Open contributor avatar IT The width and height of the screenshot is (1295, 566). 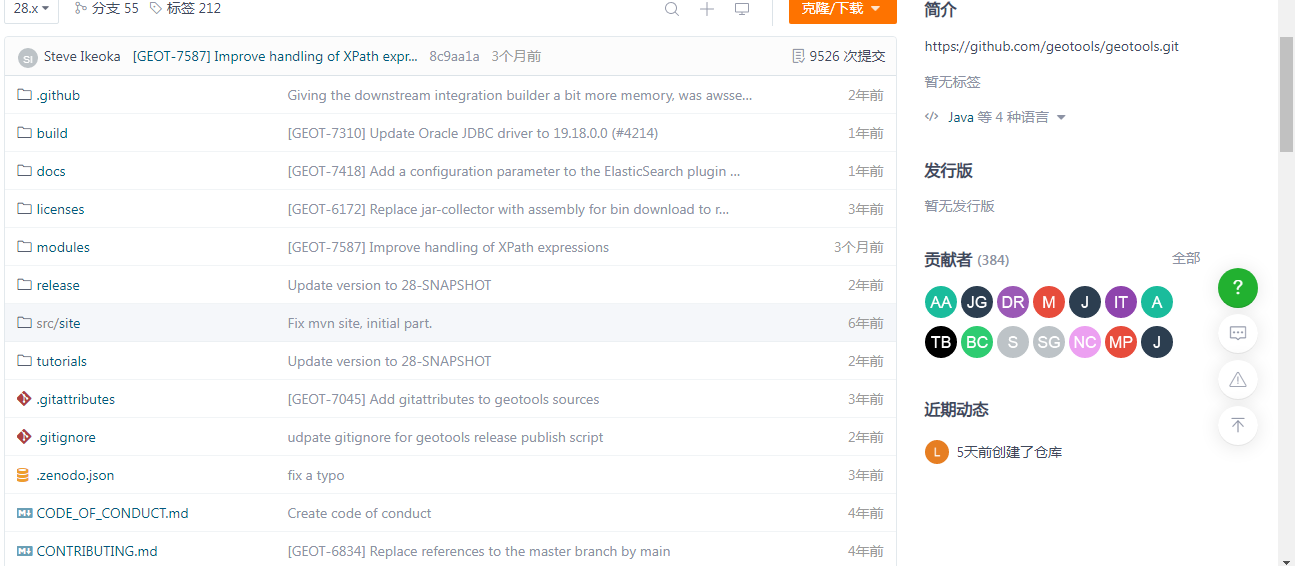(x=1121, y=302)
